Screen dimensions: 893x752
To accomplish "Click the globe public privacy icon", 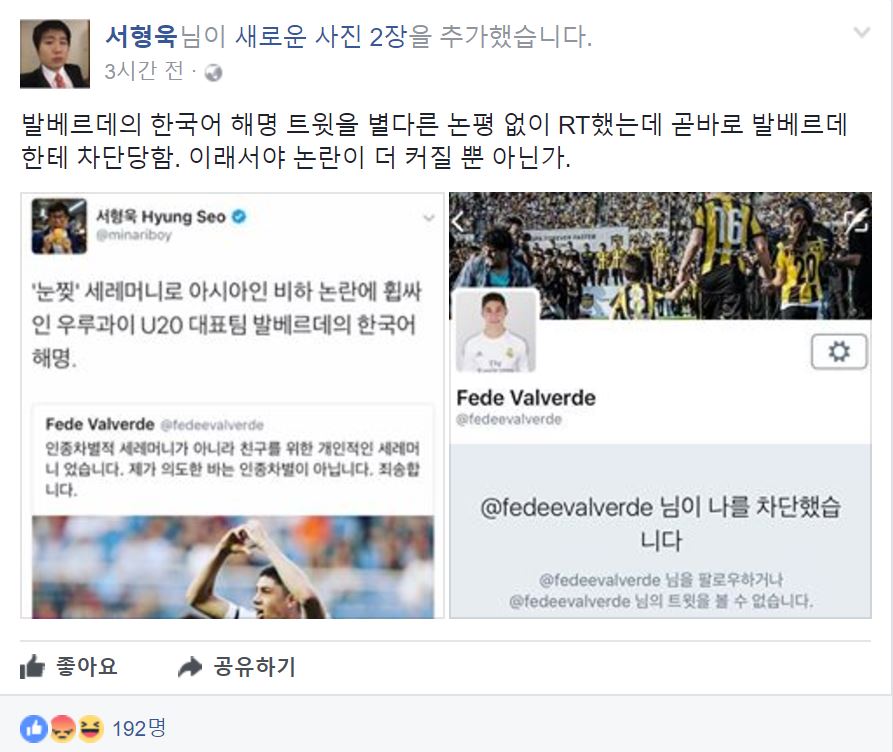I will 213,73.
